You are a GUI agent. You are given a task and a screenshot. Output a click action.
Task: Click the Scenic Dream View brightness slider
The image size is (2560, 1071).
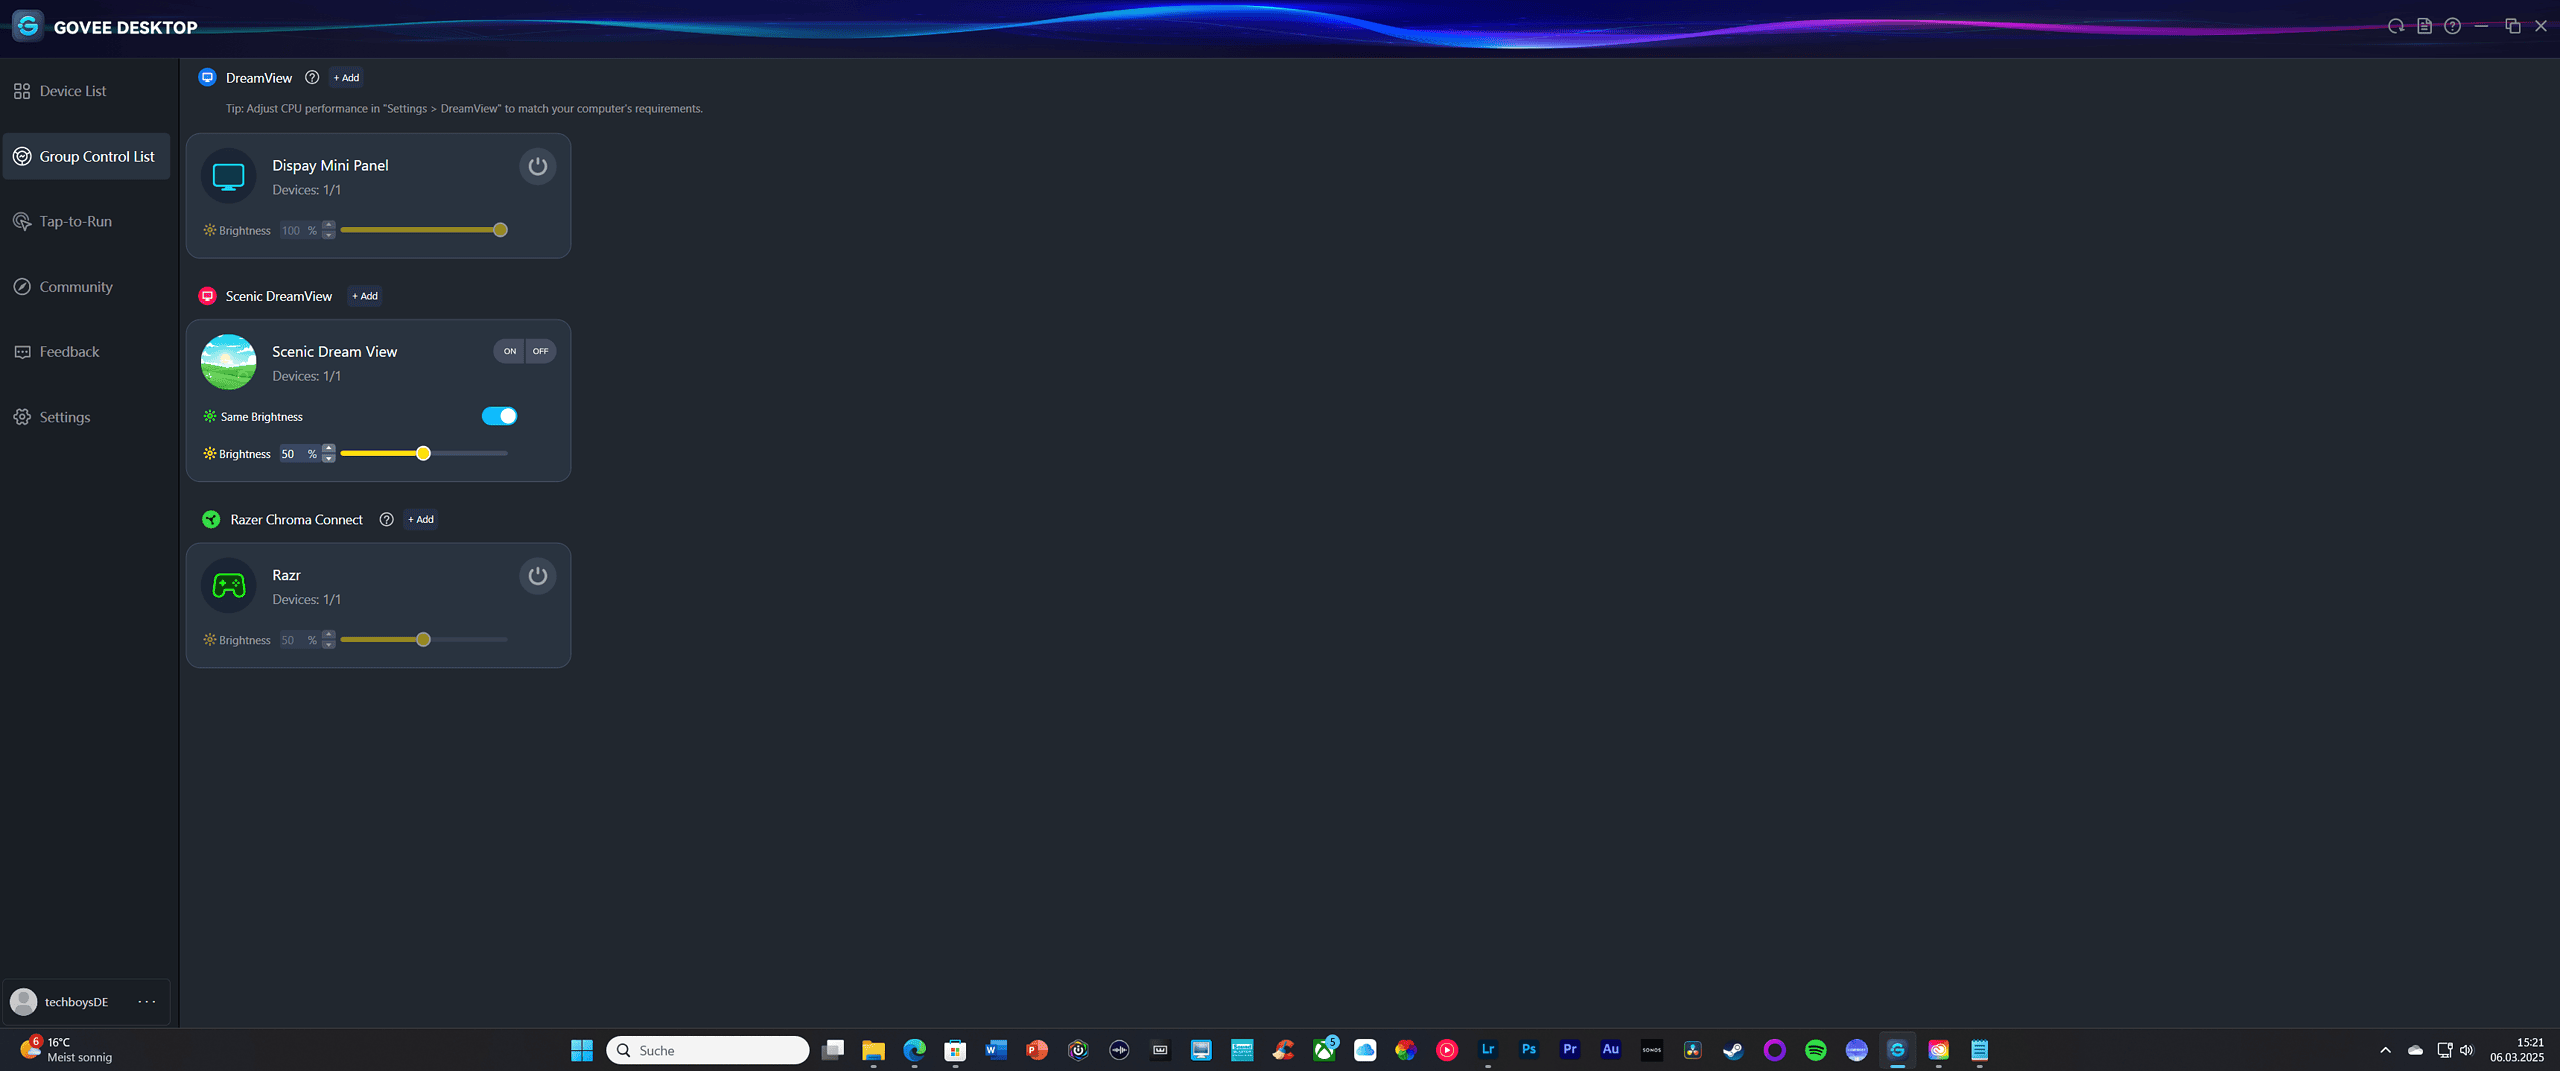click(424, 453)
